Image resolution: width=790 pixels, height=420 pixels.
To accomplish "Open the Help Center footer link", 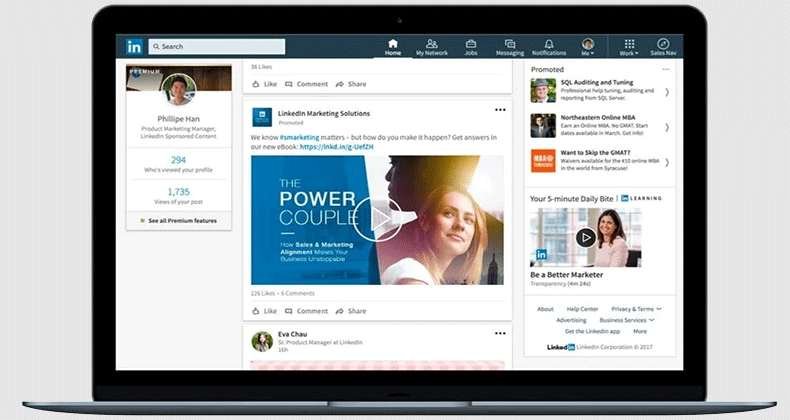I will coord(582,309).
